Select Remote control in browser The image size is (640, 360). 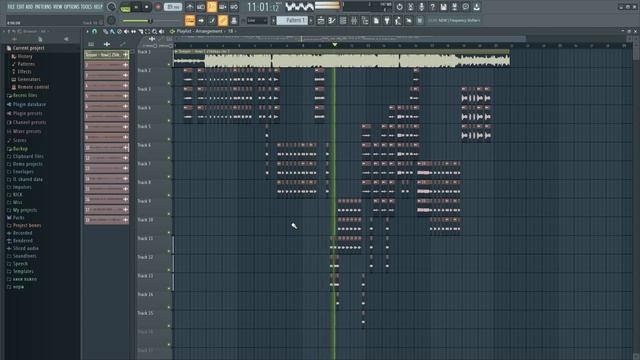click(x=30, y=87)
